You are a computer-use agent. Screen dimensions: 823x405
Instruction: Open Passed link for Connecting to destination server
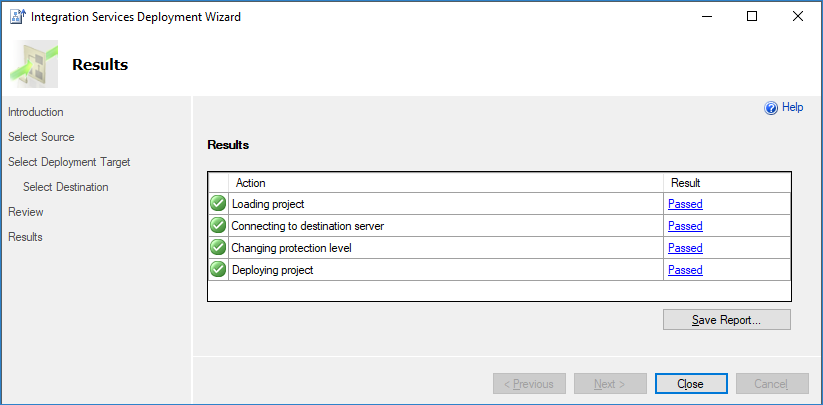[x=685, y=226]
